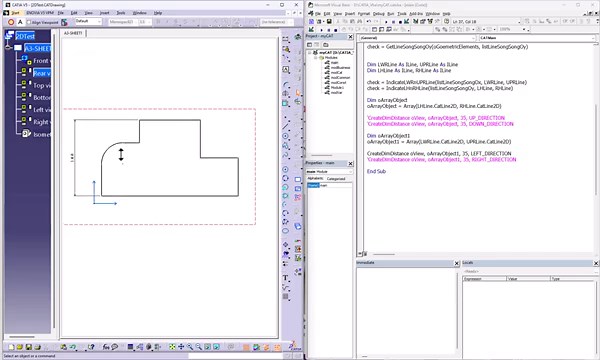Click the Break pause icon in Visual Basic toolbar
This screenshot has width=600, height=360.
393,22
